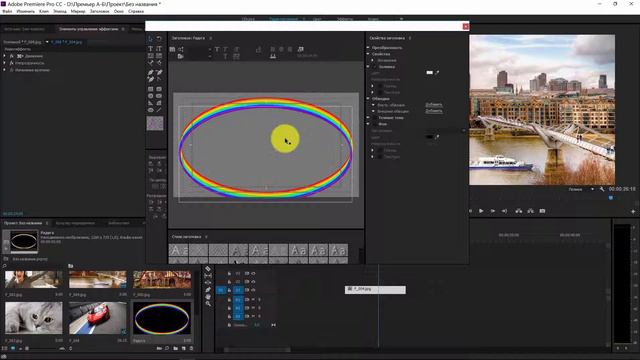The image size is (640, 360).
Task: Expand Внешняя обводка outer stroke row
Action: coord(373,111)
